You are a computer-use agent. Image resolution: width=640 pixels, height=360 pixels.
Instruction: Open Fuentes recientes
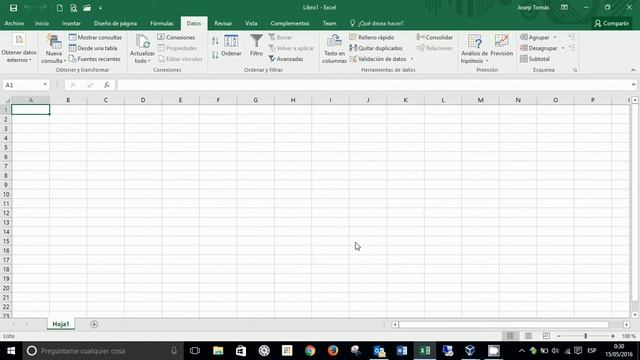[x=94, y=59]
